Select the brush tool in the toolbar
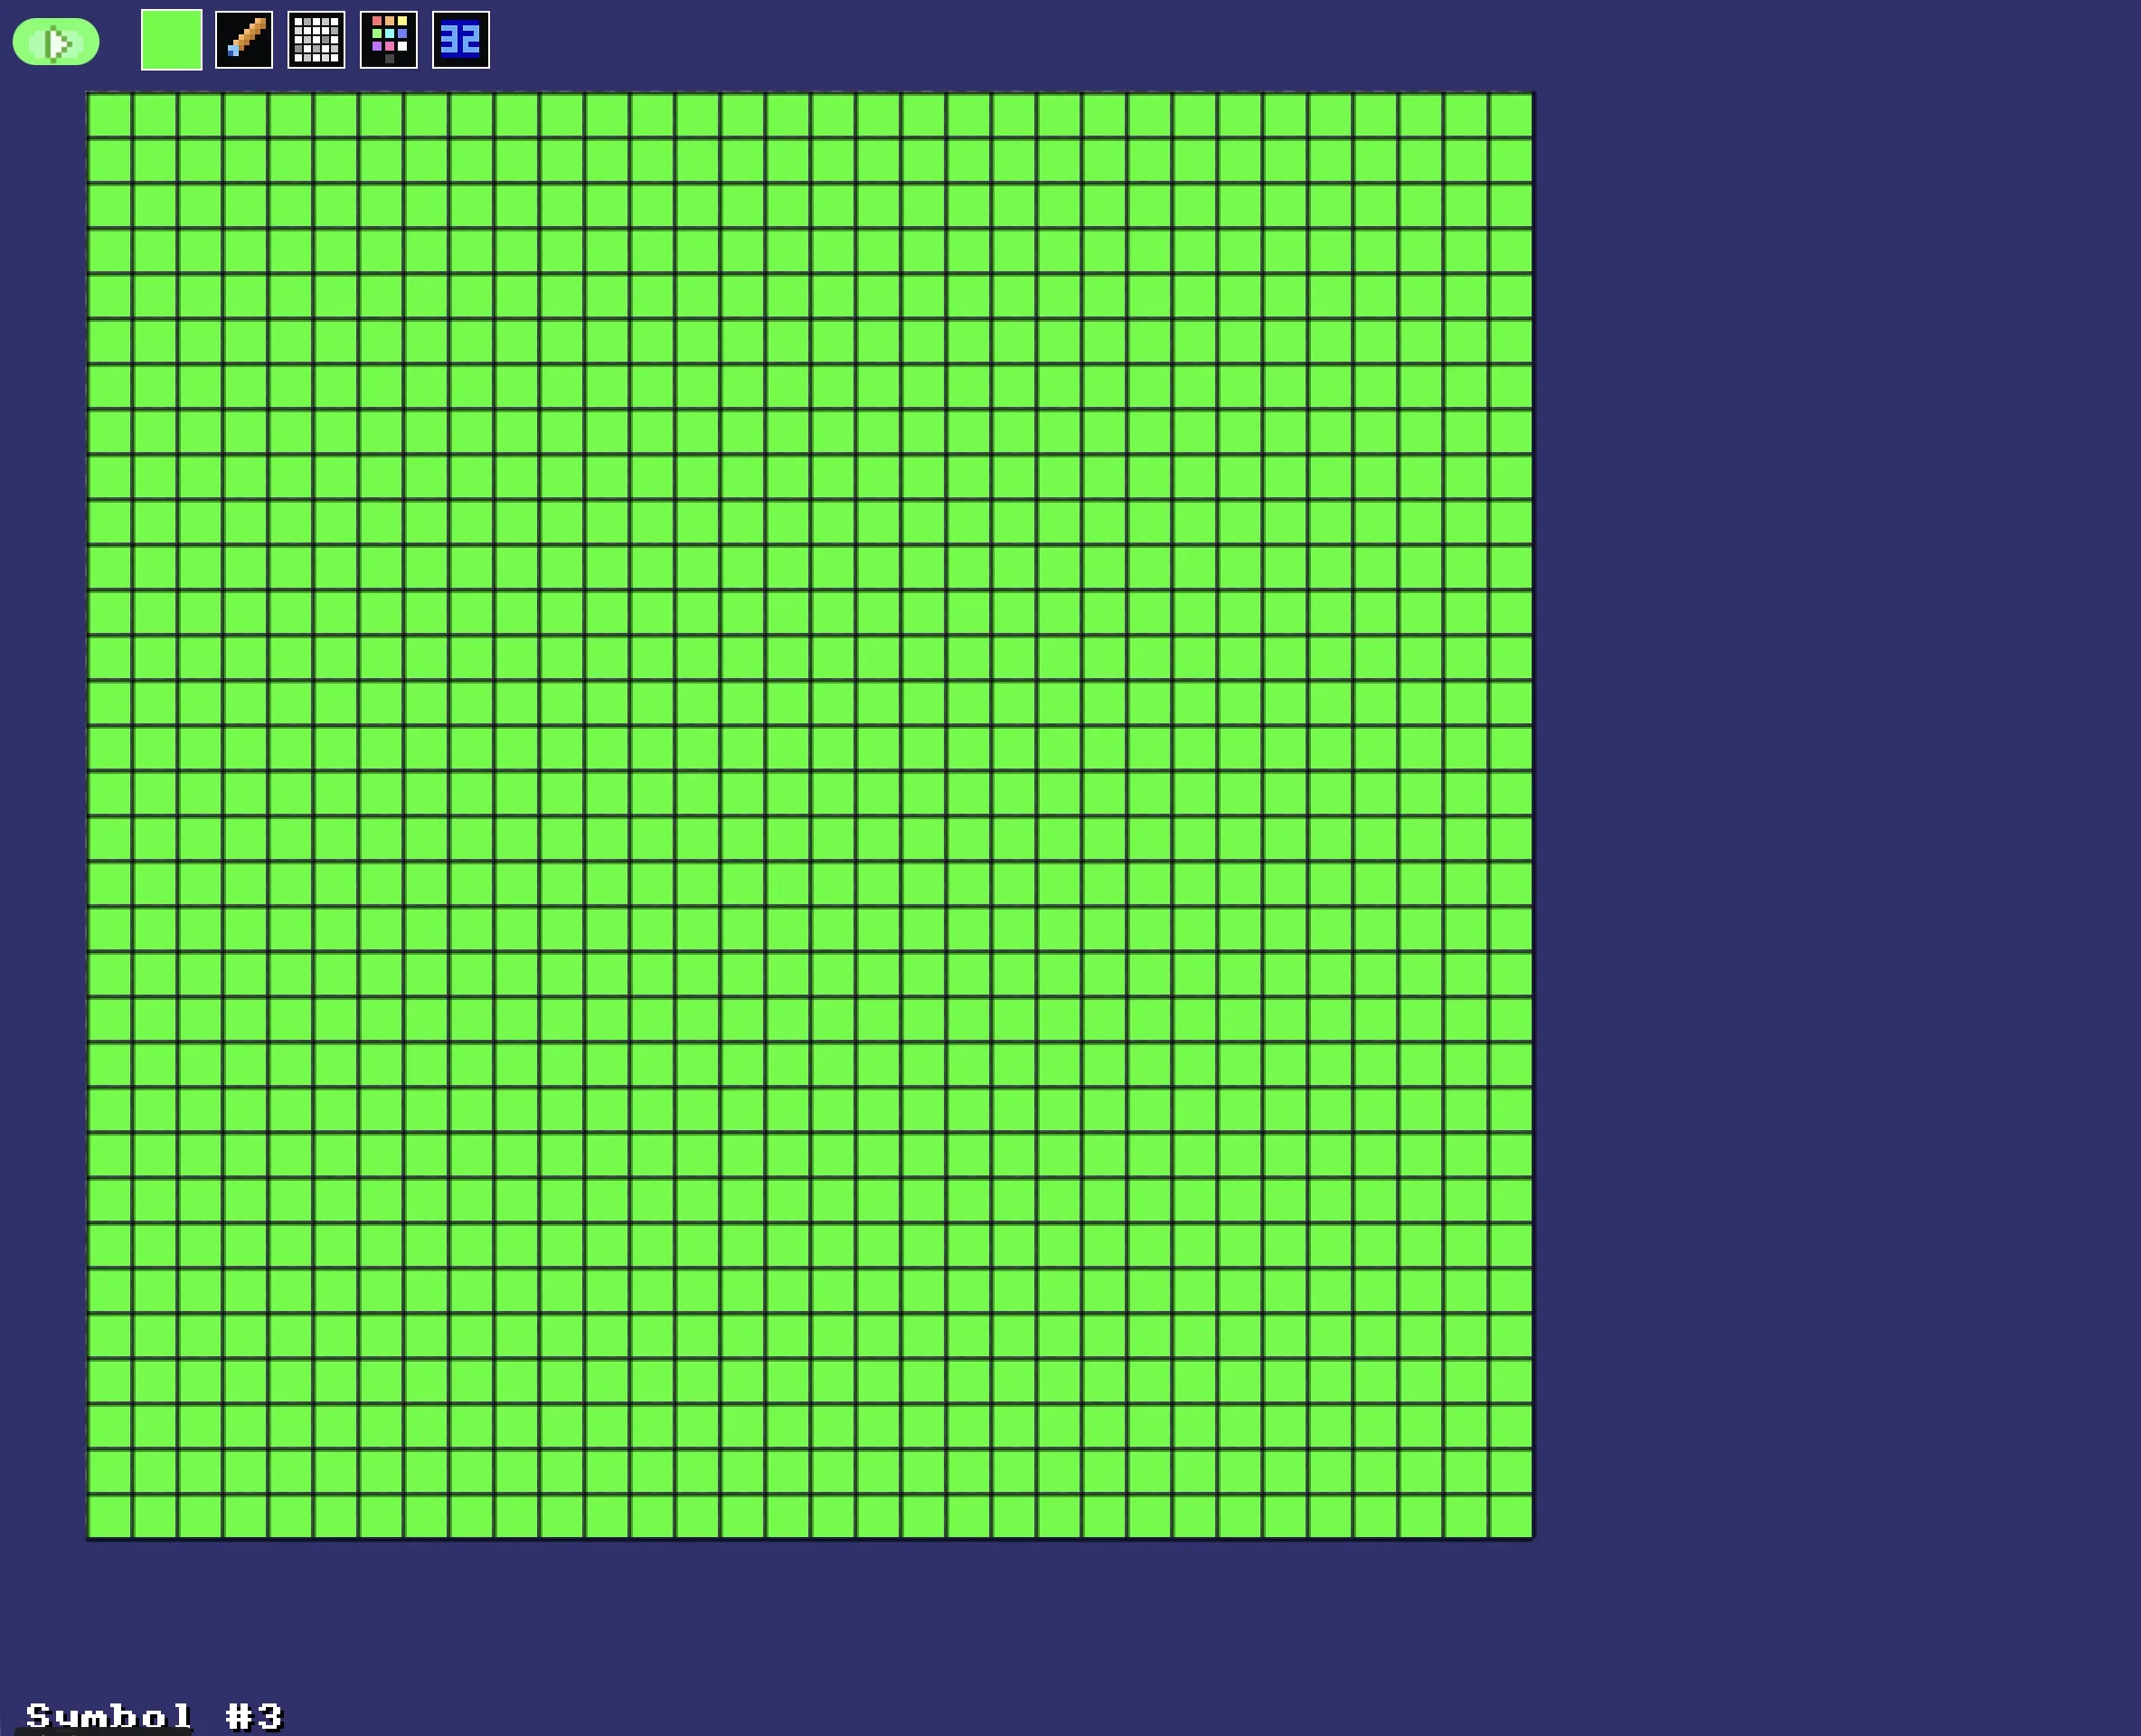Viewport: 2141px width, 1736px height. tap(243, 40)
